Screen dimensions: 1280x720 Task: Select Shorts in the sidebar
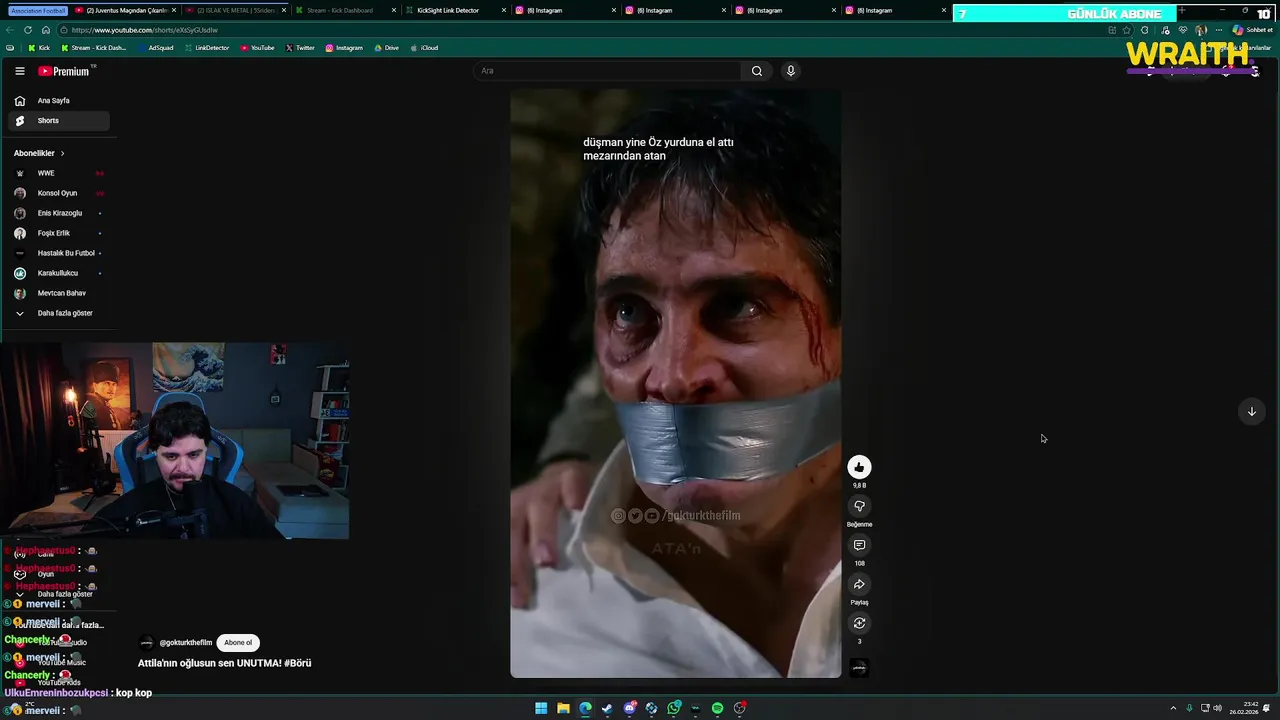click(x=59, y=121)
